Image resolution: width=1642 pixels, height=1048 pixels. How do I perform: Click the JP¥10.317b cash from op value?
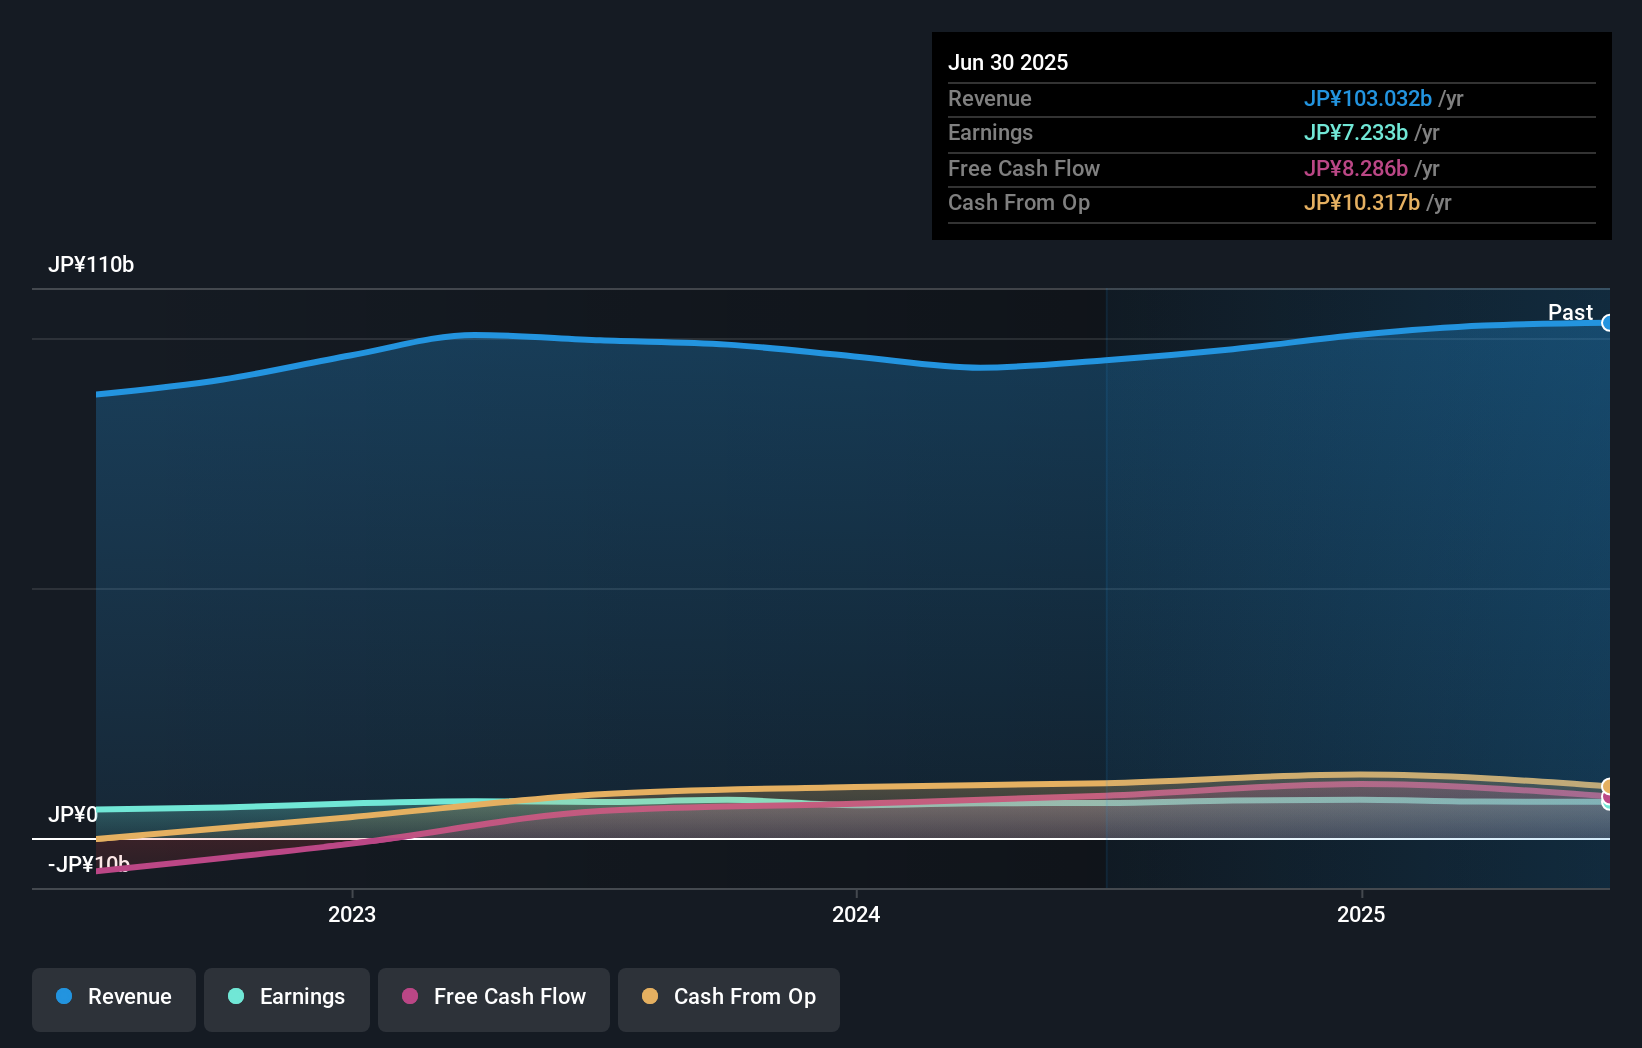point(1361,202)
